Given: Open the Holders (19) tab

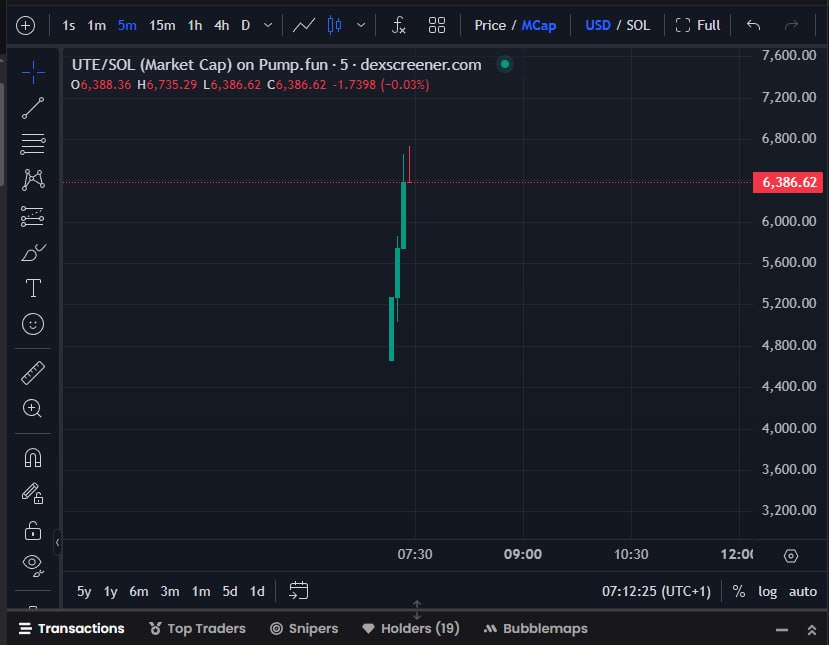Looking at the screenshot, I should tap(411, 629).
